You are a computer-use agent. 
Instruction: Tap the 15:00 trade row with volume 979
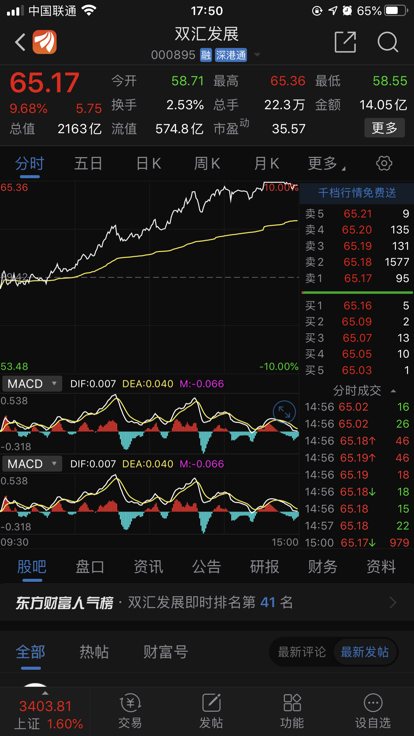(x=357, y=543)
